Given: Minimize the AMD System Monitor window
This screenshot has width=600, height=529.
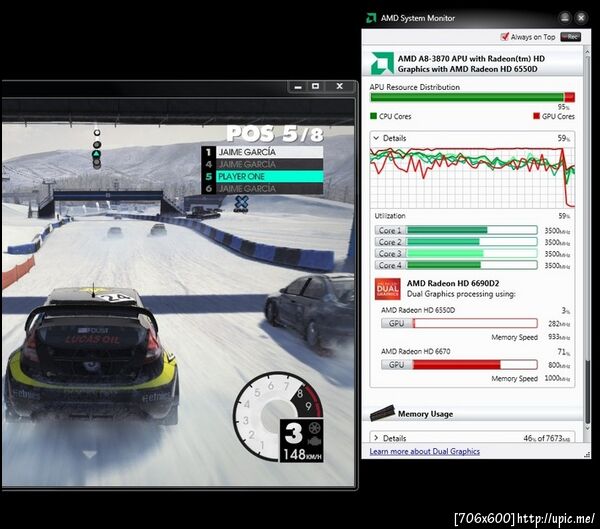Looking at the screenshot, I should pyautogui.click(x=565, y=18).
